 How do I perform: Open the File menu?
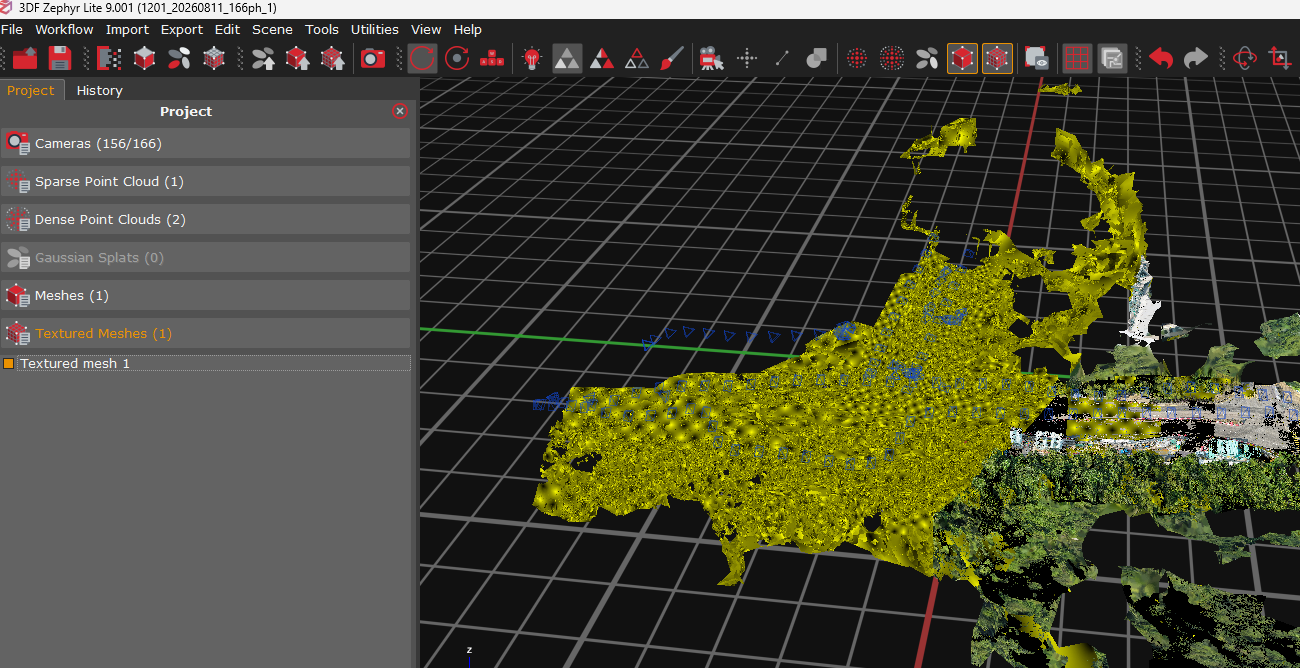coord(12,29)
